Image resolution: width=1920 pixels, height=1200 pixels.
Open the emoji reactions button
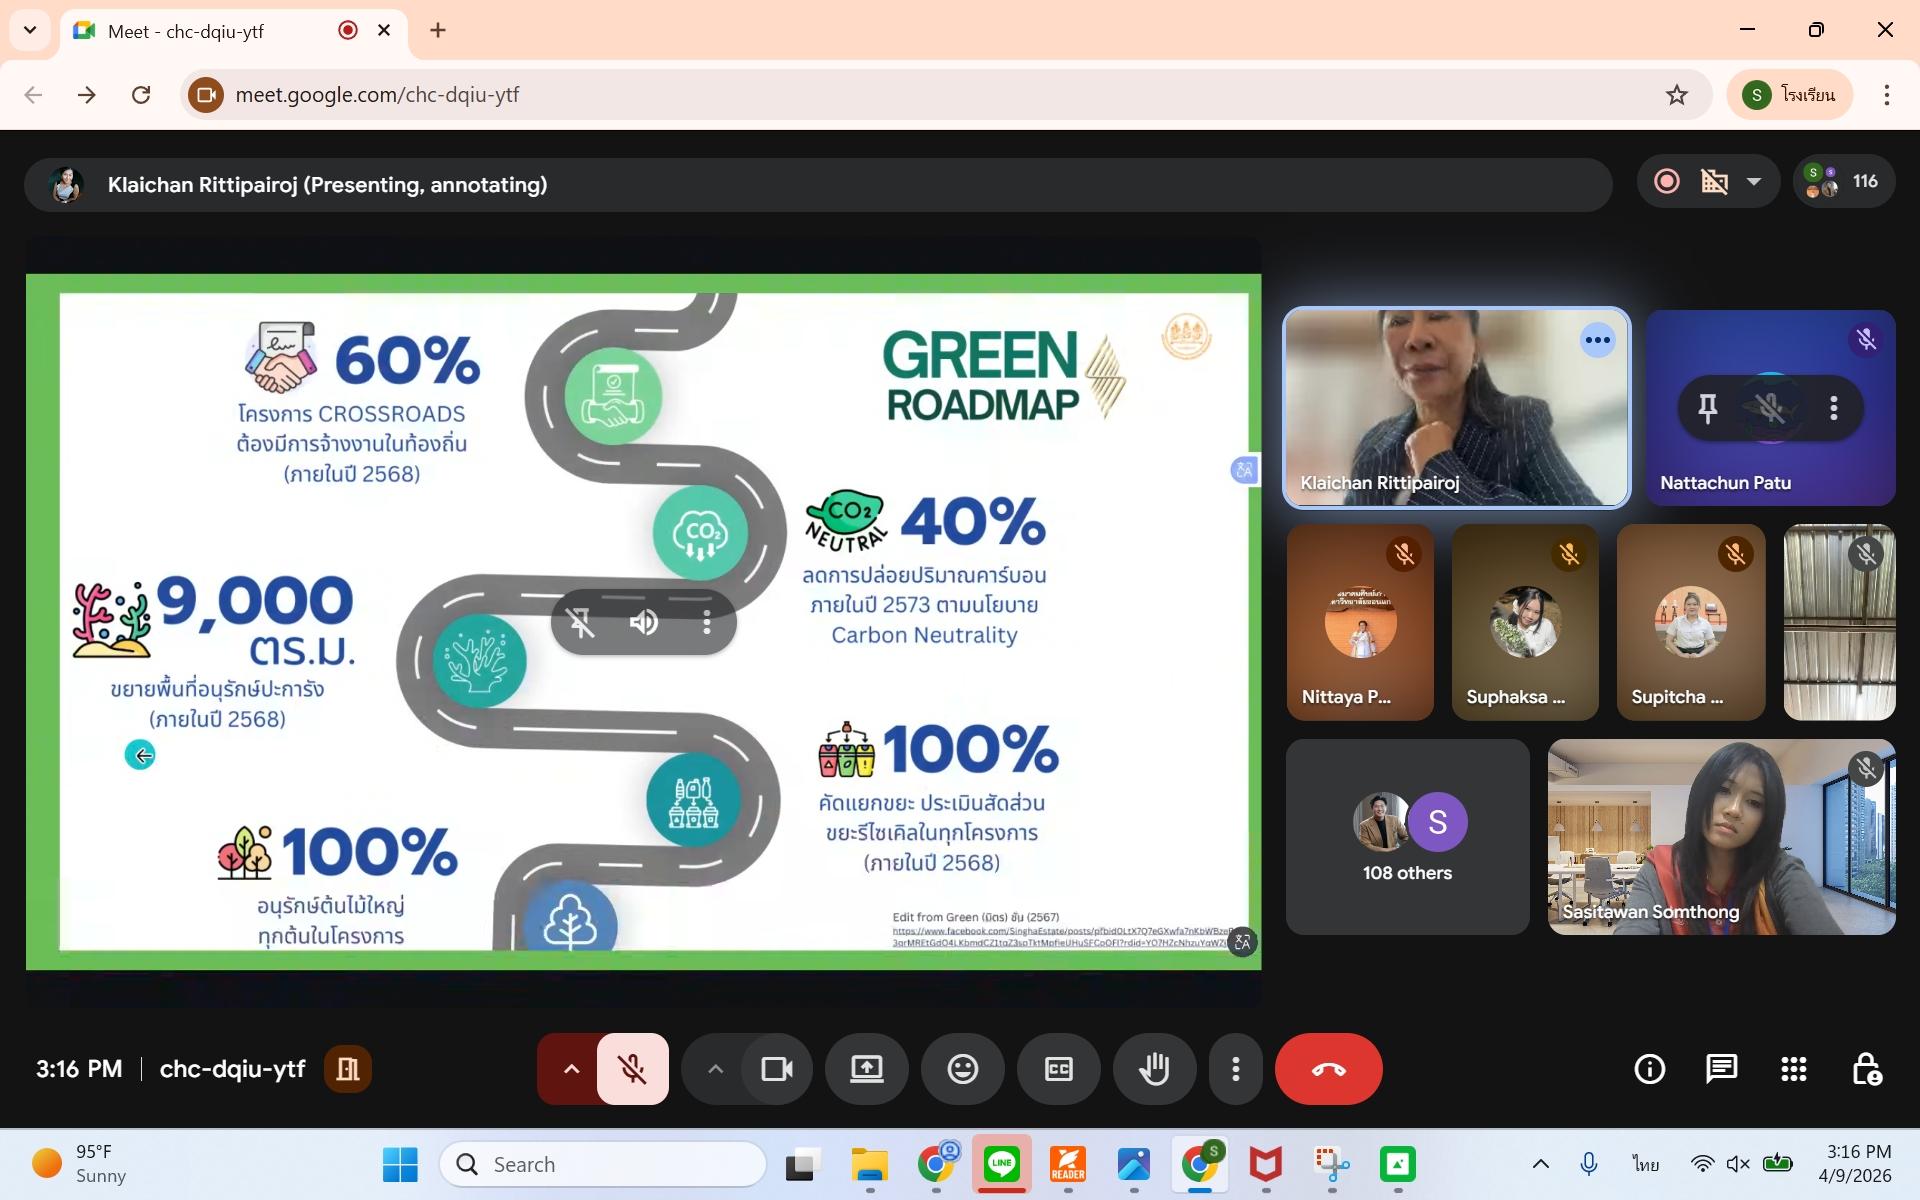tap(962, 1069)
